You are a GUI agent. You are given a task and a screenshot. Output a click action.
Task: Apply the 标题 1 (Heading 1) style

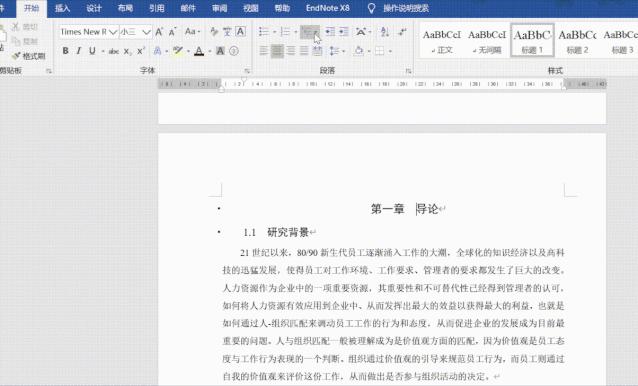coord(532,41)
